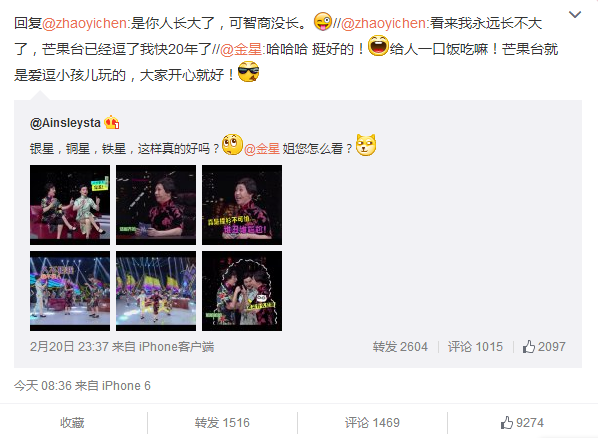The height and width of the screenshot is (438, 598).
Task: Click the VIP badge next to Ainsleysta
Action: click(112, 122)
